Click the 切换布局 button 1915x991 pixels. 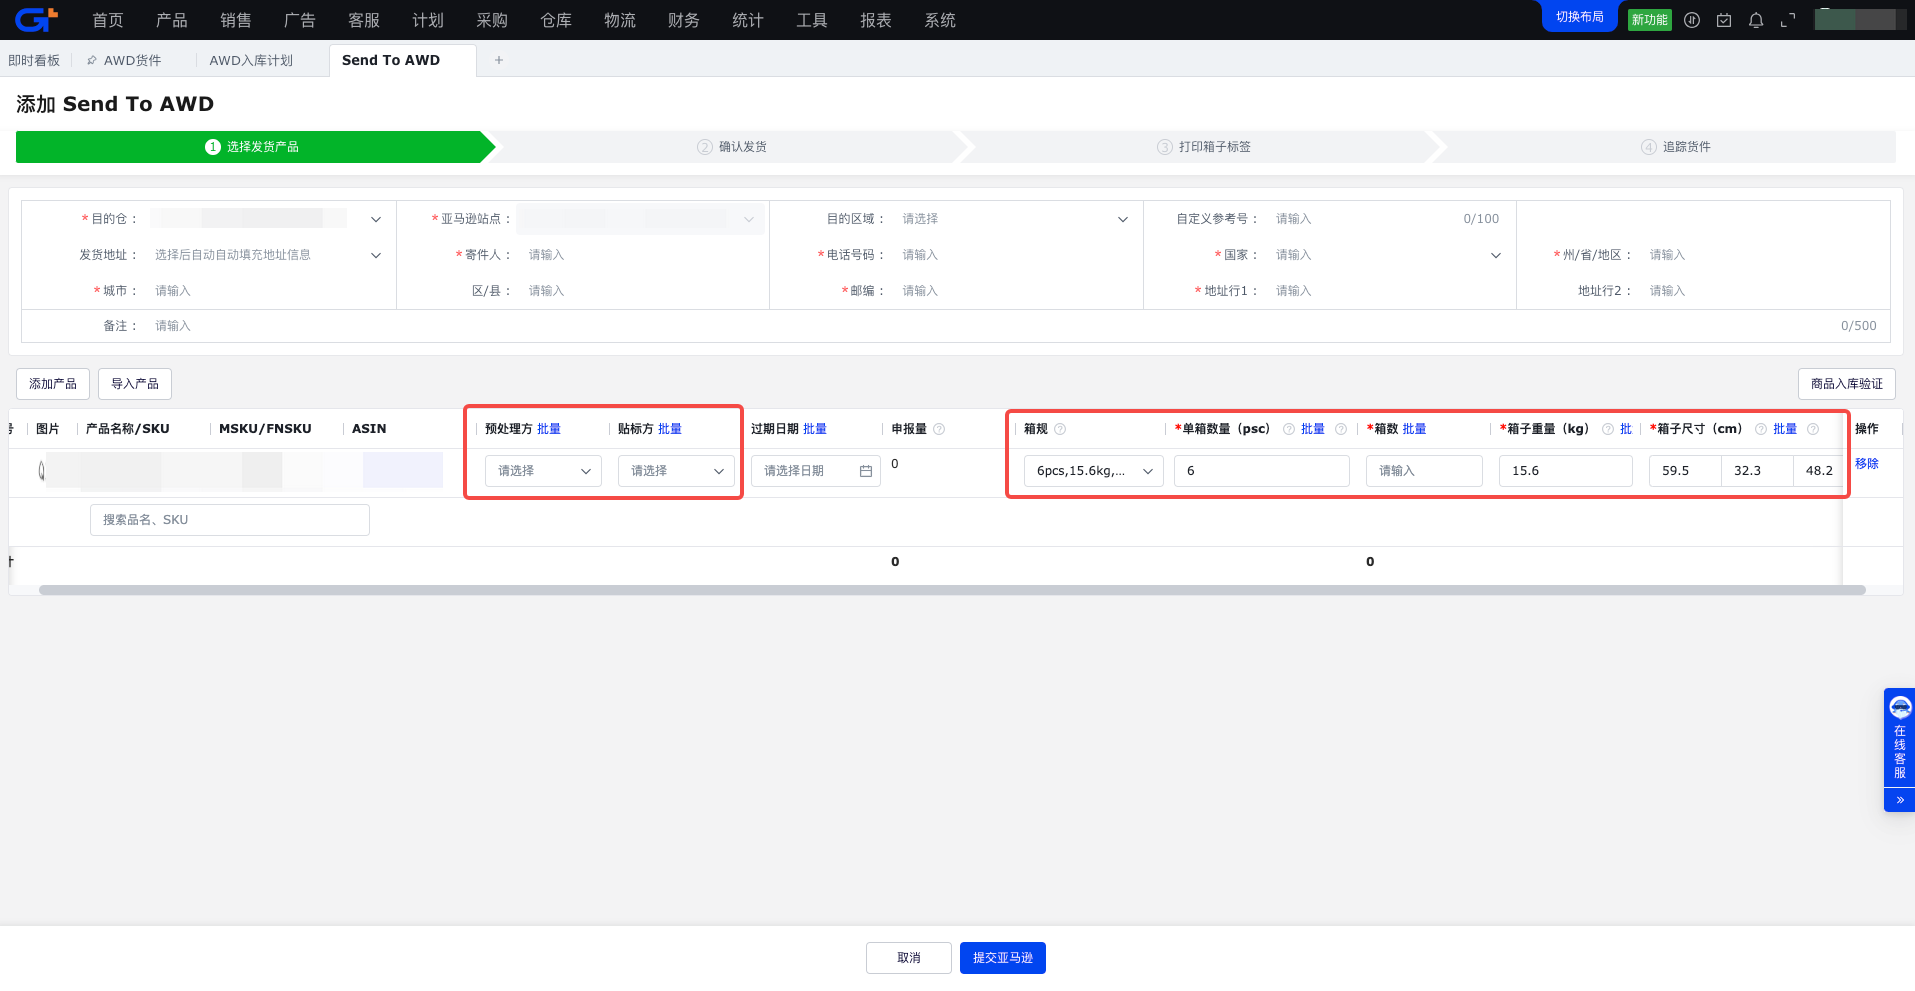click(x=1580, y=16)
